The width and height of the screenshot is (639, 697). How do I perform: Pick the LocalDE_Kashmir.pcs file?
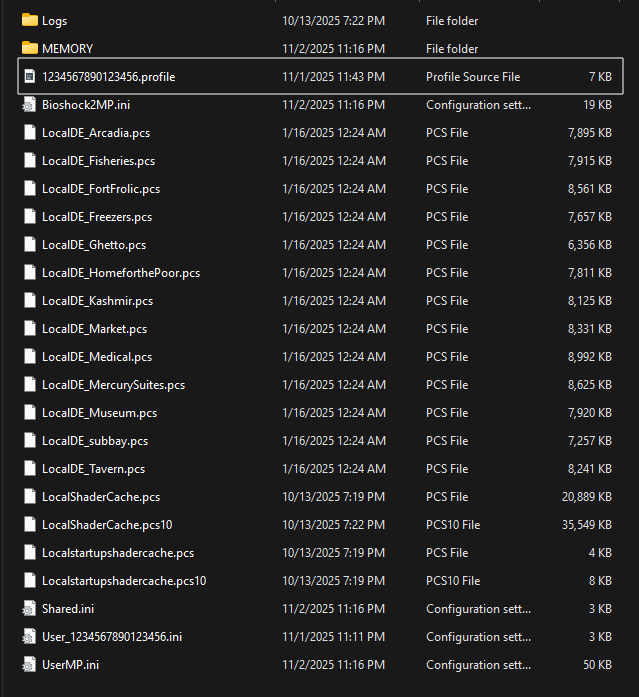click(97, 300)
